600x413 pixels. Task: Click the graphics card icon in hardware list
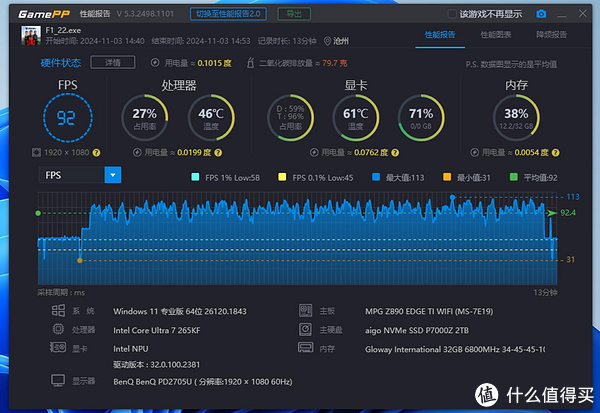point(58,348)
